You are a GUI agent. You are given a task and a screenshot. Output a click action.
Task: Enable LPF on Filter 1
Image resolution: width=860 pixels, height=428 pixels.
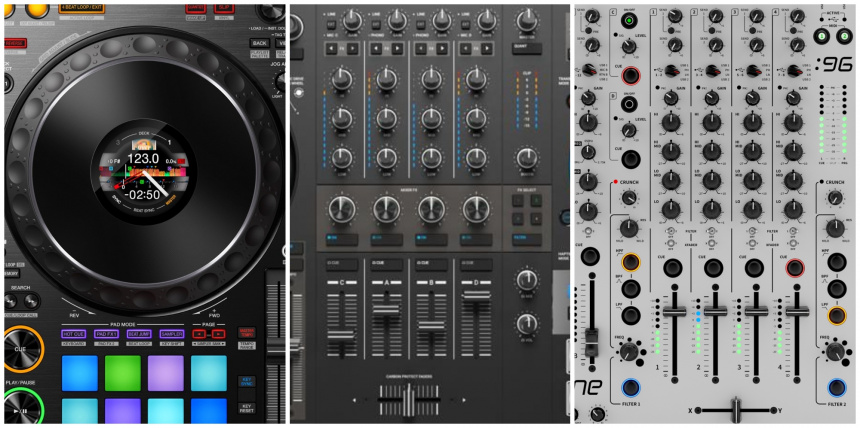[630, 315]
